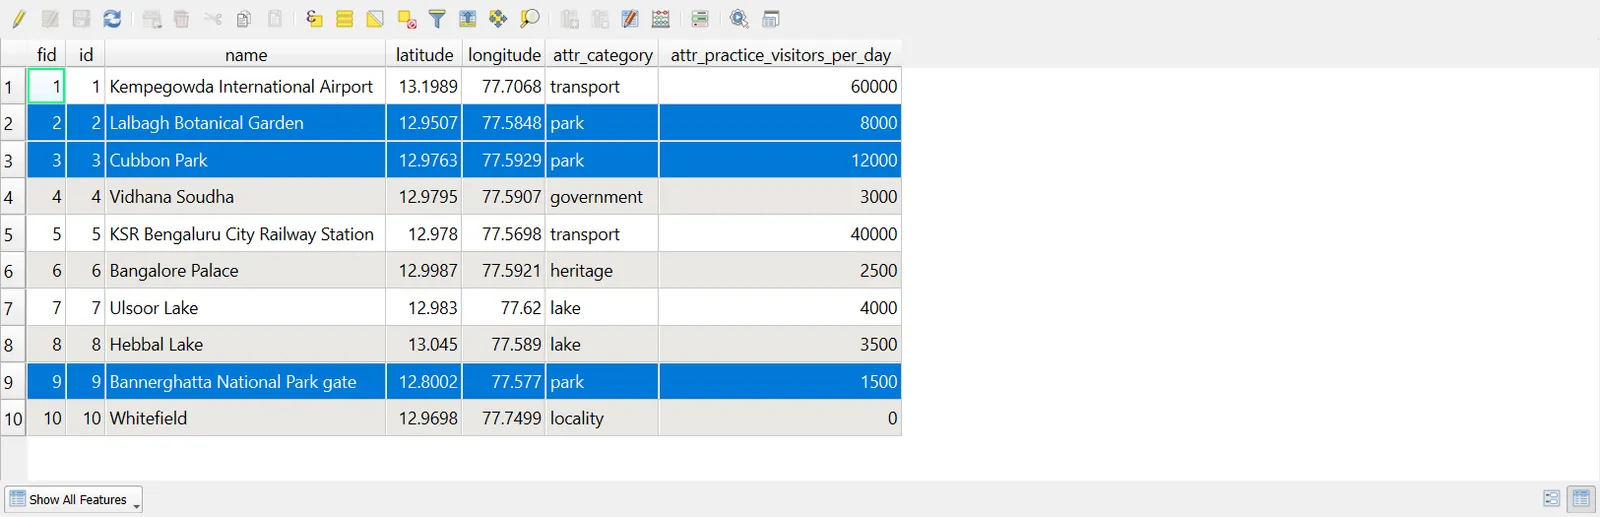The height and width of the screenshot is (517, 1600).
Task: Click the cut selected rows scissors icon
Action: click(213, 19)
